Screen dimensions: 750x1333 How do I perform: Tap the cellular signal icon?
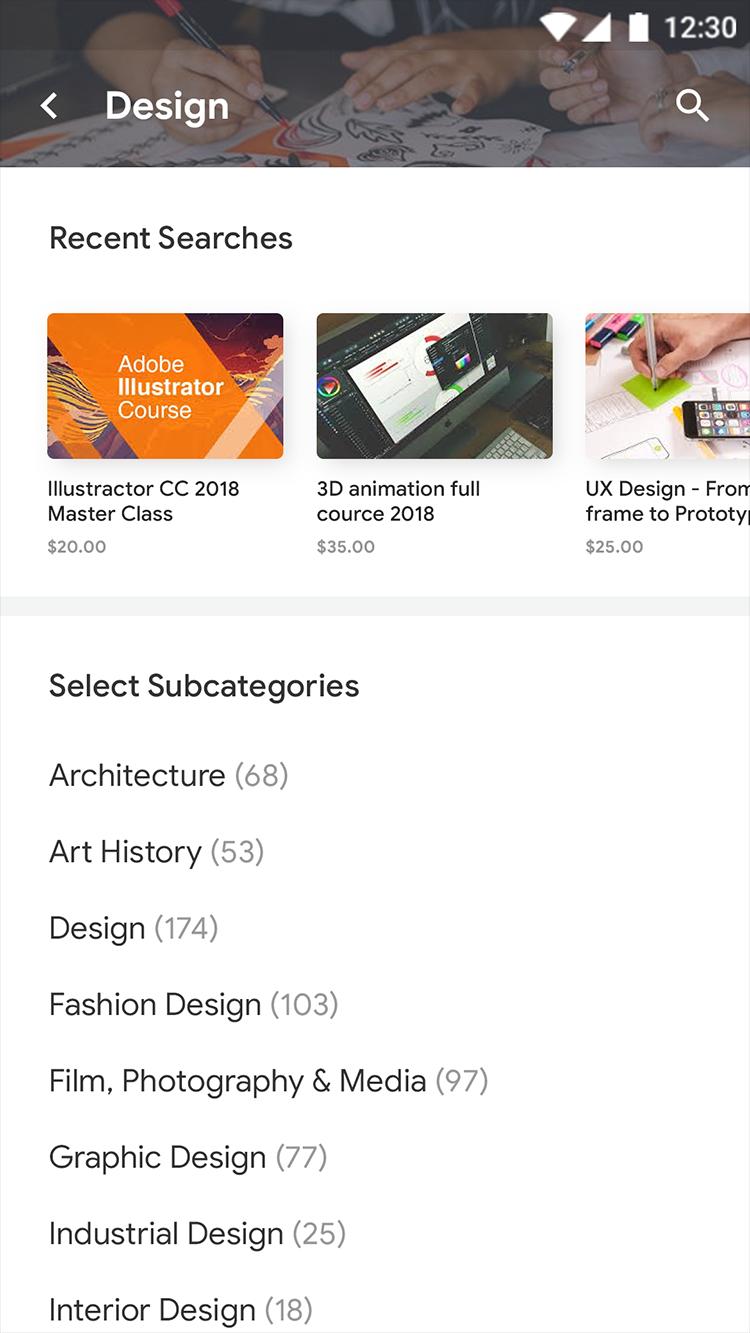point(597,27)
